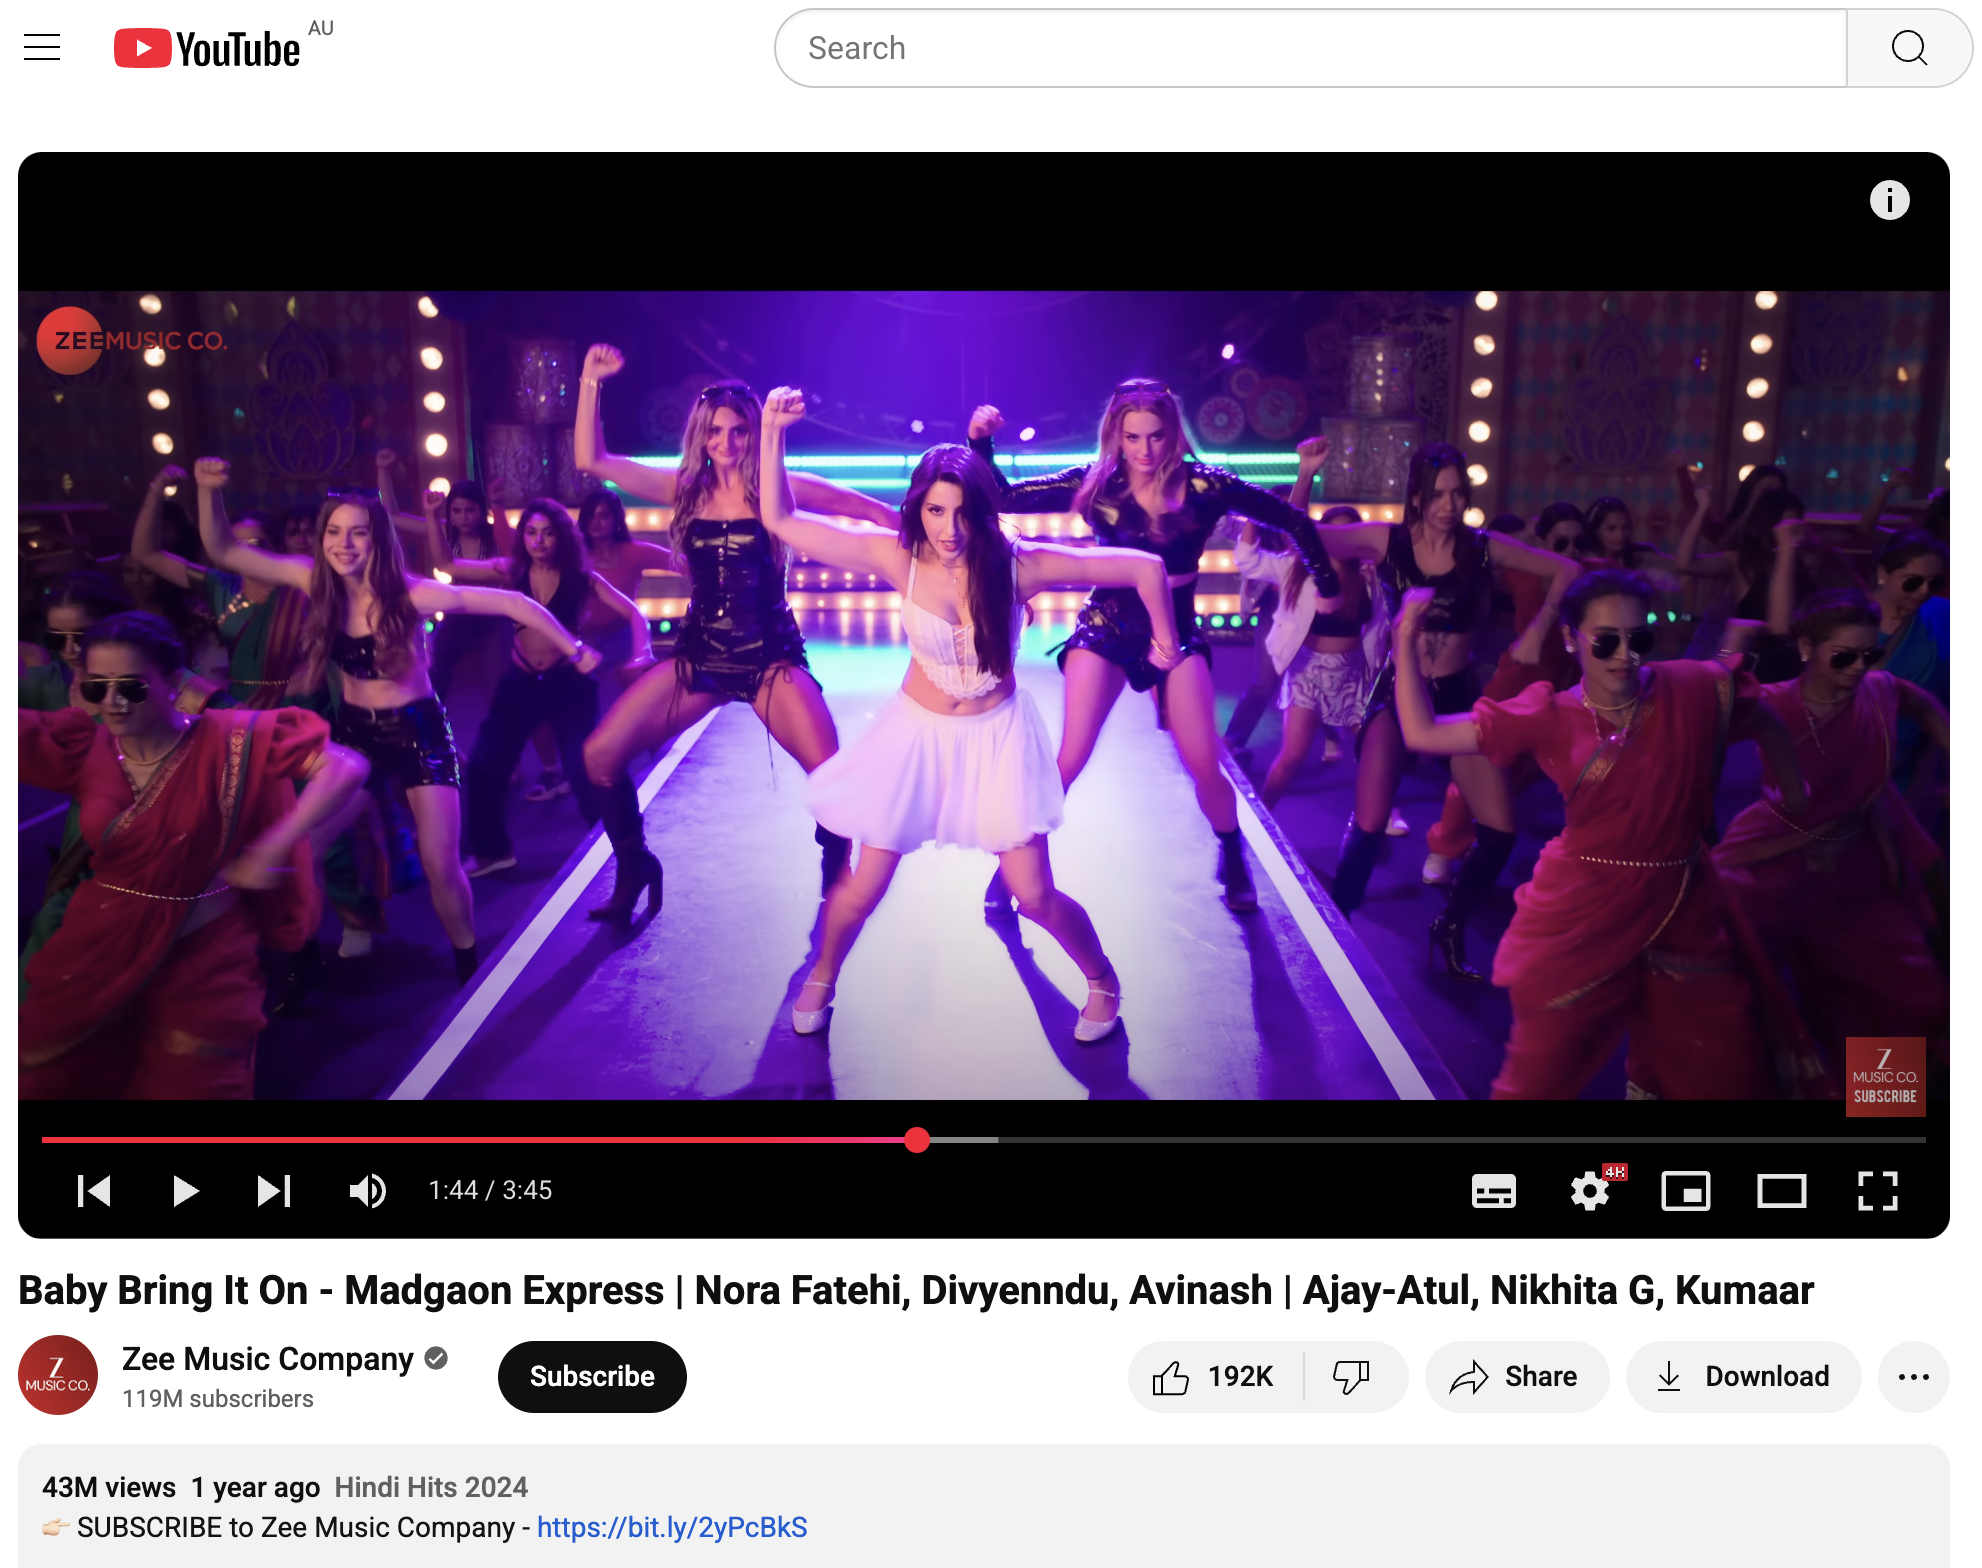This screenshot has height=1568, width=1982.
Task: Open the video info card icon
Action: (x=1888, y=200)
